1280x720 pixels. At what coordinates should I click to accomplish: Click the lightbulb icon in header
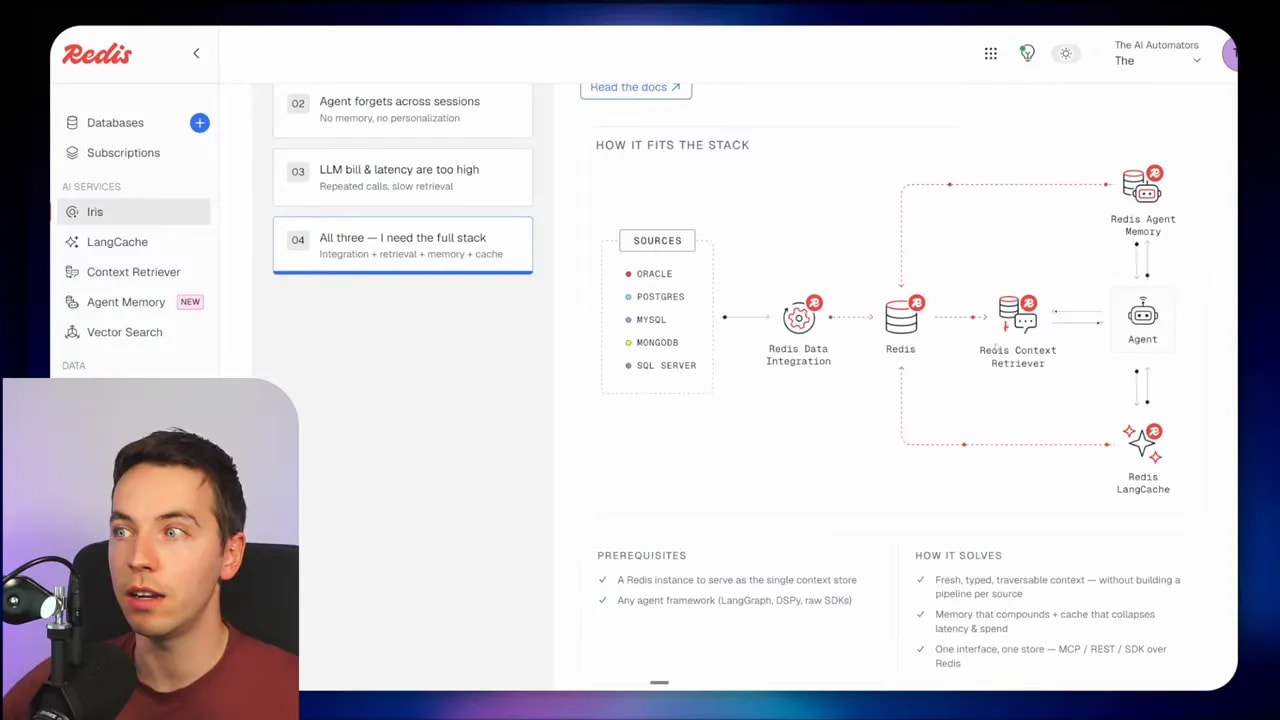coord(1027,54)
